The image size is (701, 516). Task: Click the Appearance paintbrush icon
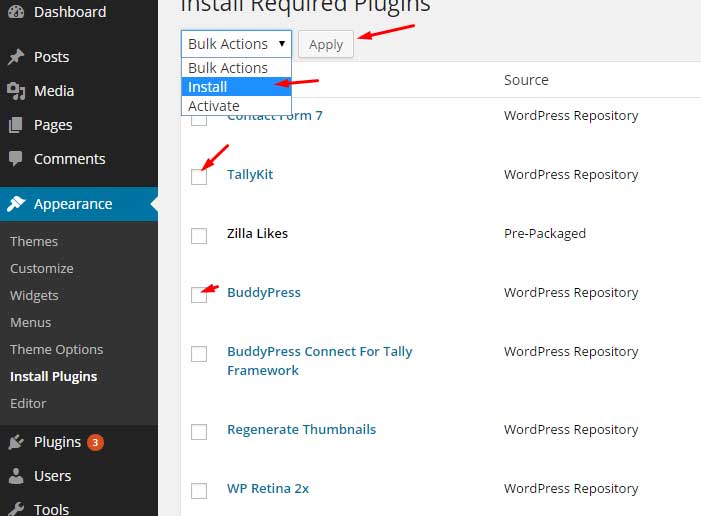[16, 203]
